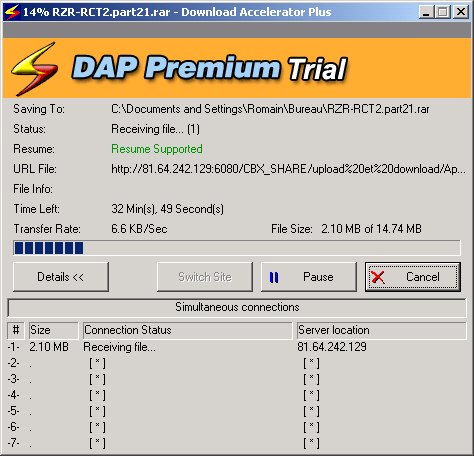This screenshot has height=456, width=474.
Task: Pause the current download
Action: click(309, 277)
